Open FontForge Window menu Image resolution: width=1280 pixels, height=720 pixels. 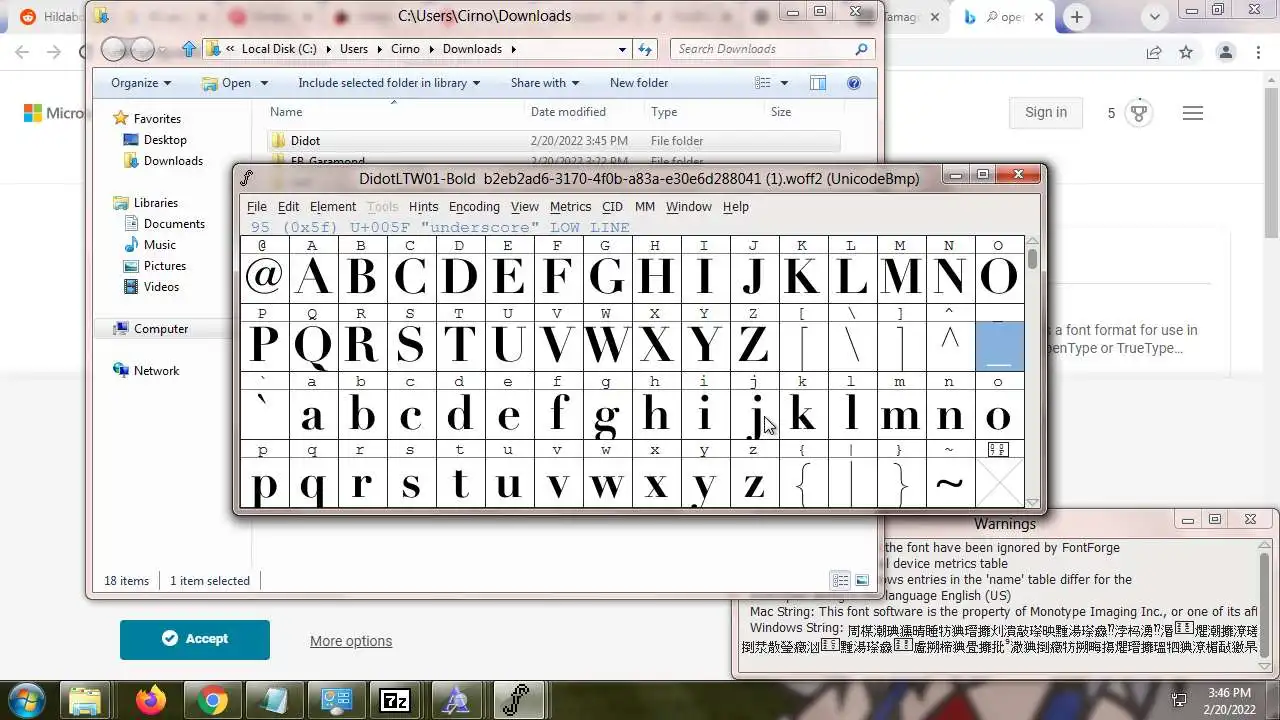click(689, 207)
